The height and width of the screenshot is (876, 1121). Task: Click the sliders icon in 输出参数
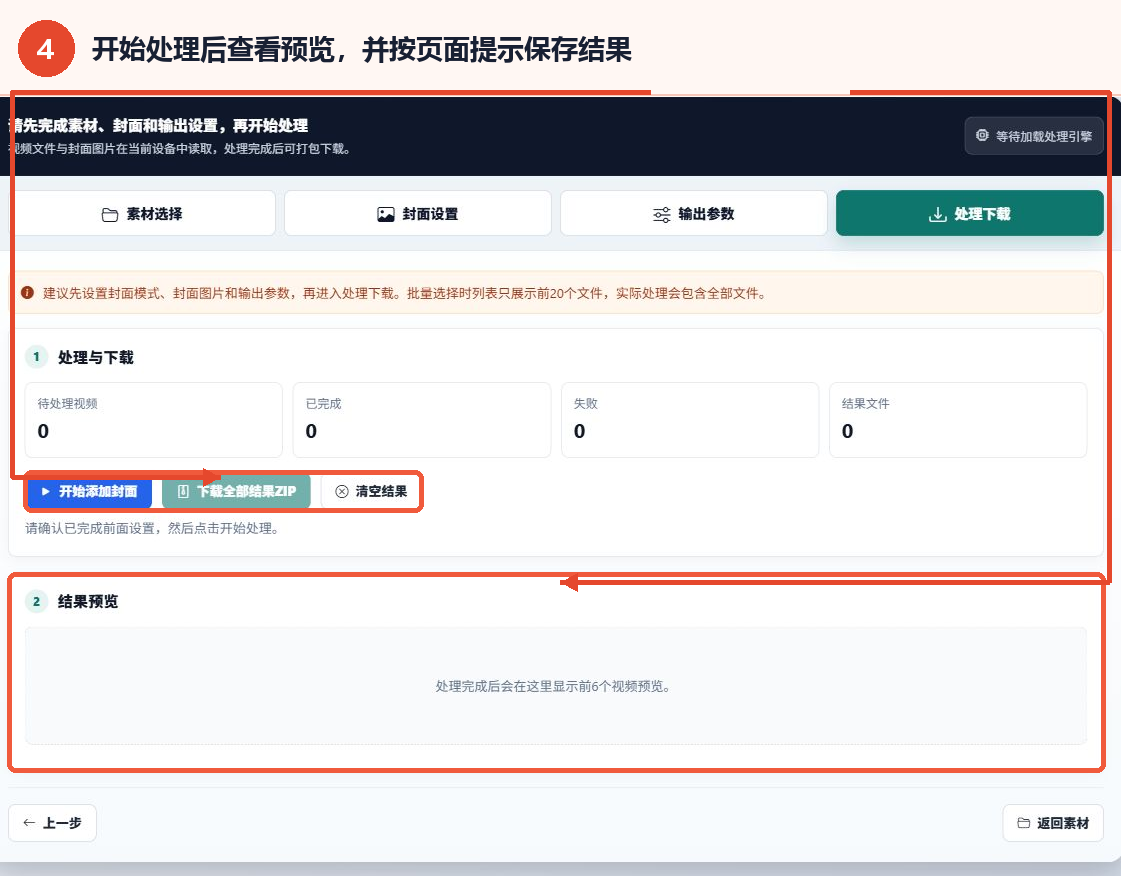pos(661,215)
